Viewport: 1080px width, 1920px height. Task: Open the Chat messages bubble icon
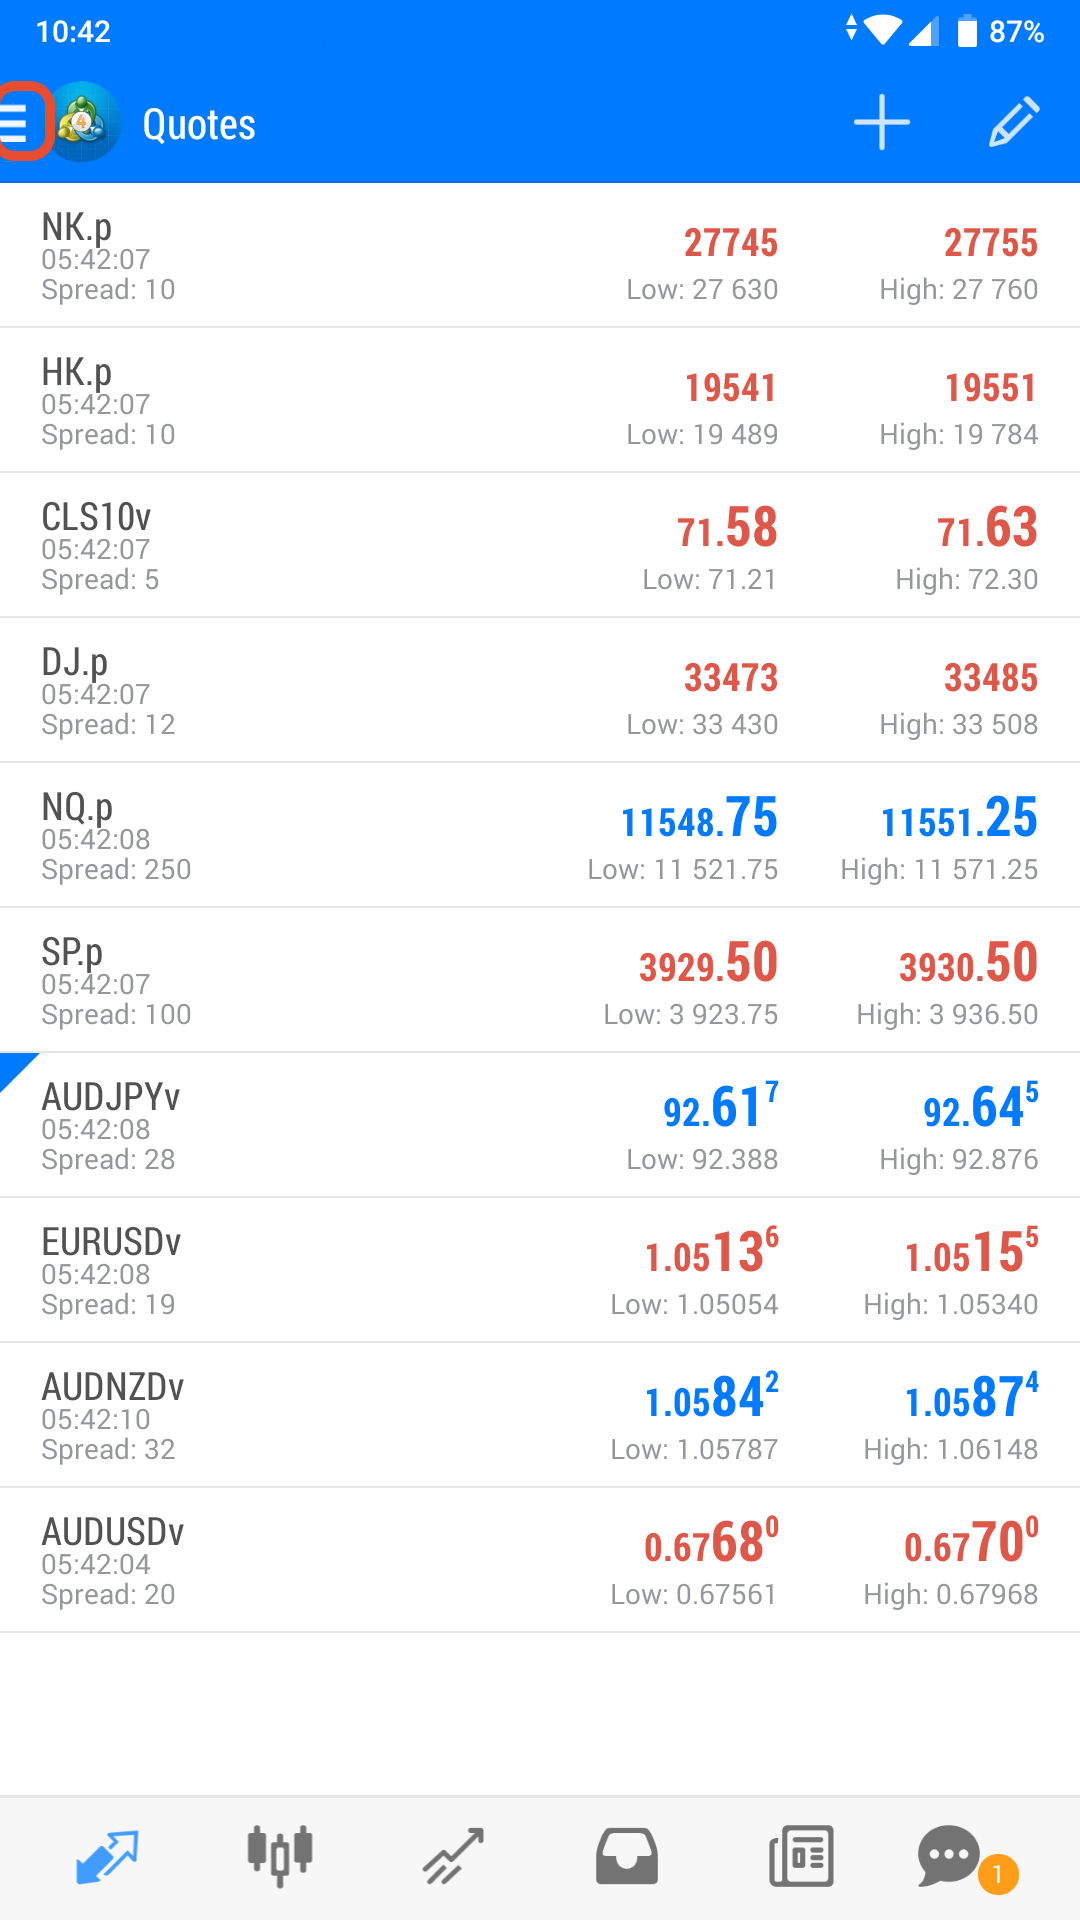coord(950,1857)
